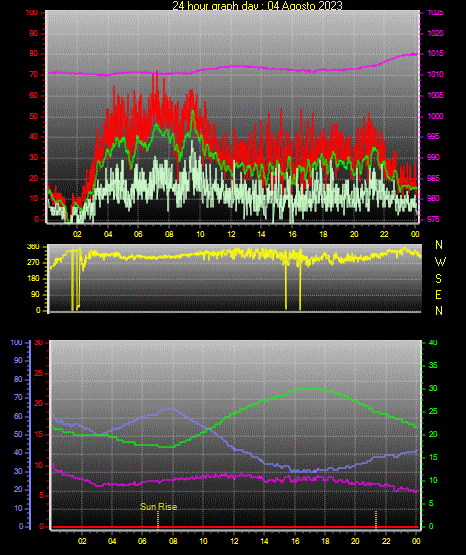Click the 30 label on green temperature axis
466x555 pixels.
(433, 388)
